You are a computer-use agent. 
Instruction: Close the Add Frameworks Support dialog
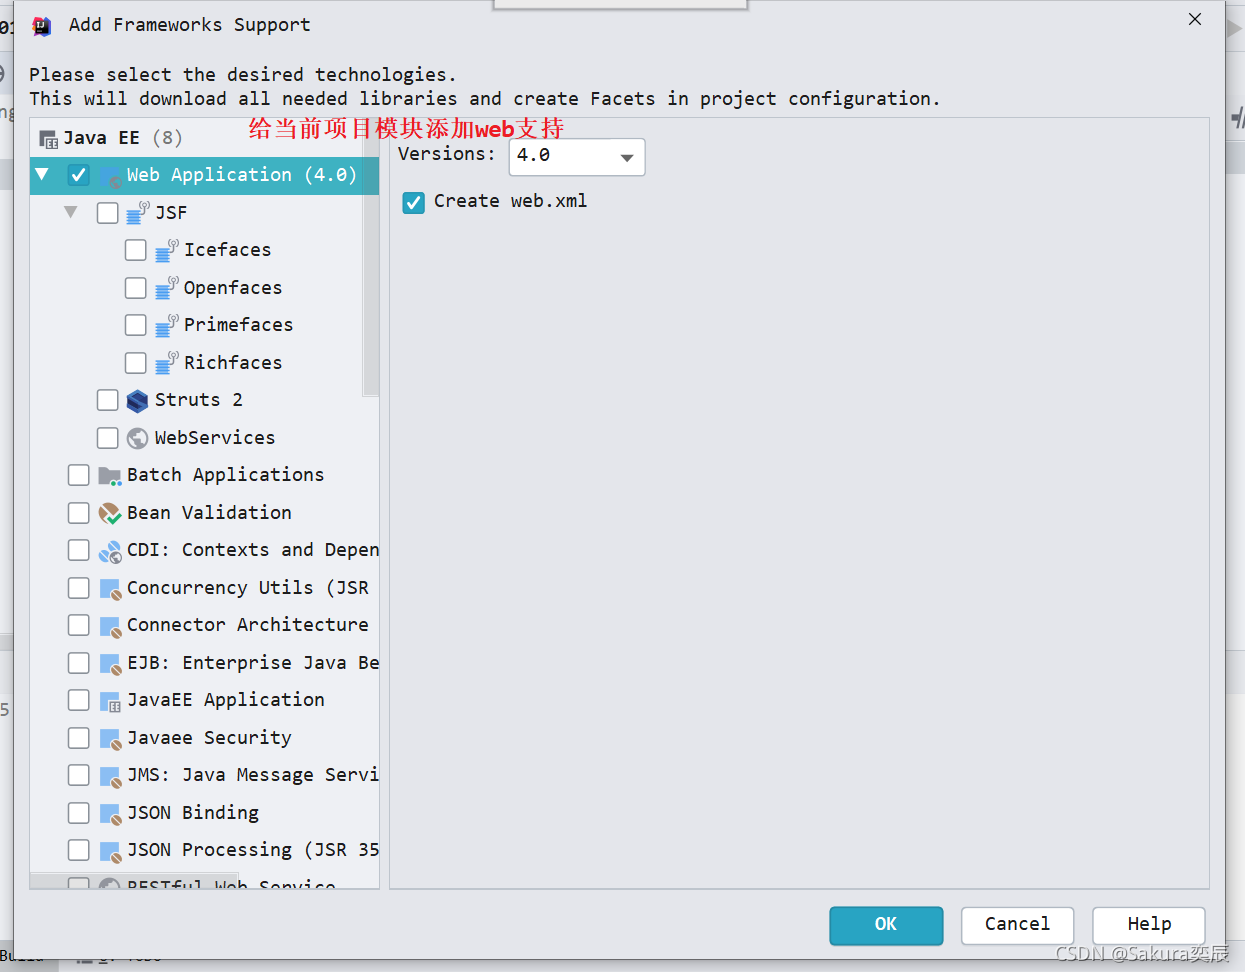(1195, 19)
